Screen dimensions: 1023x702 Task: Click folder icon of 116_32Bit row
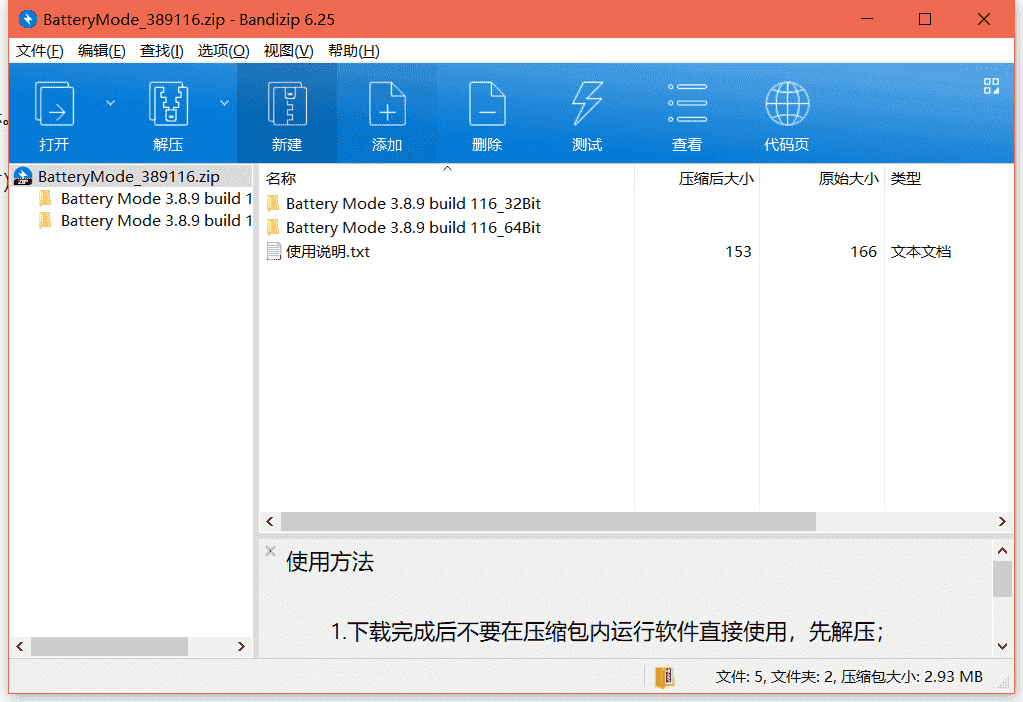click(x=273, y=204)
